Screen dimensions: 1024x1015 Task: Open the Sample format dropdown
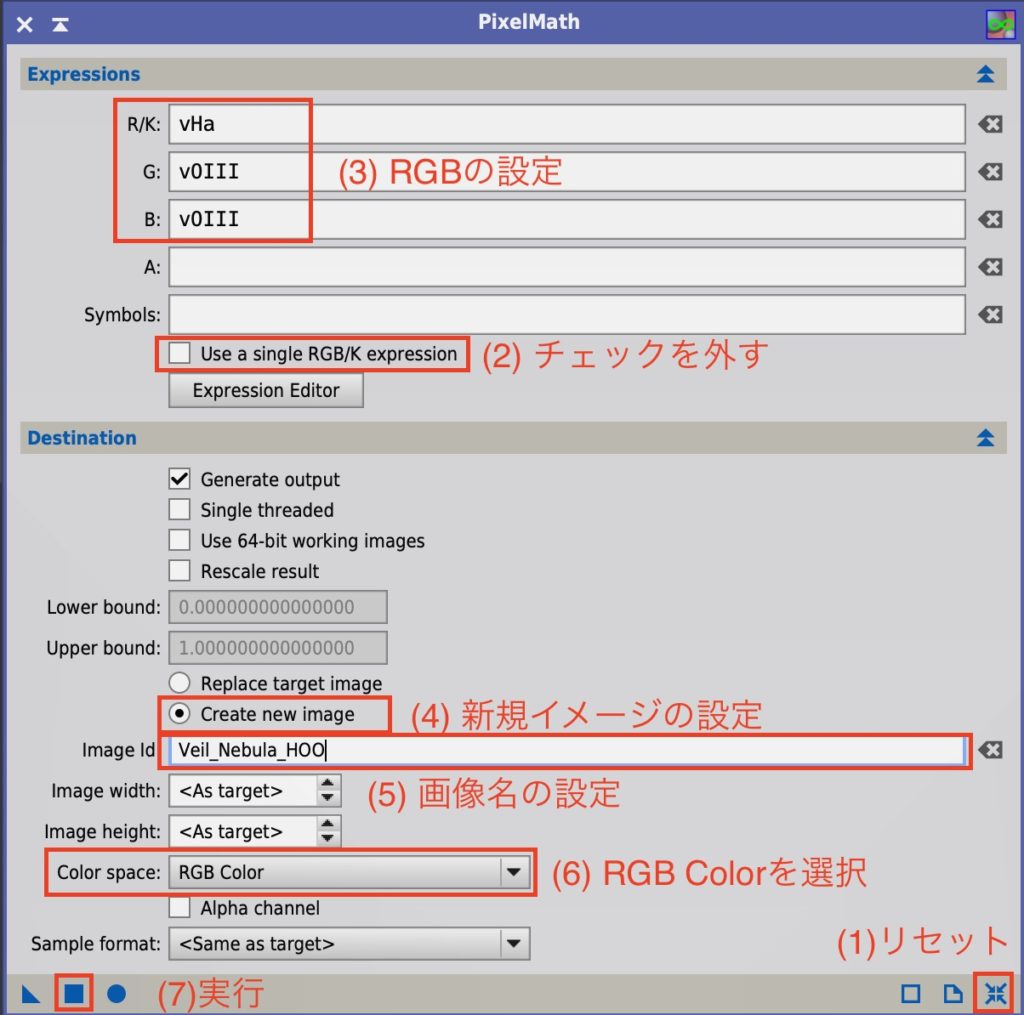click(349, 943)
